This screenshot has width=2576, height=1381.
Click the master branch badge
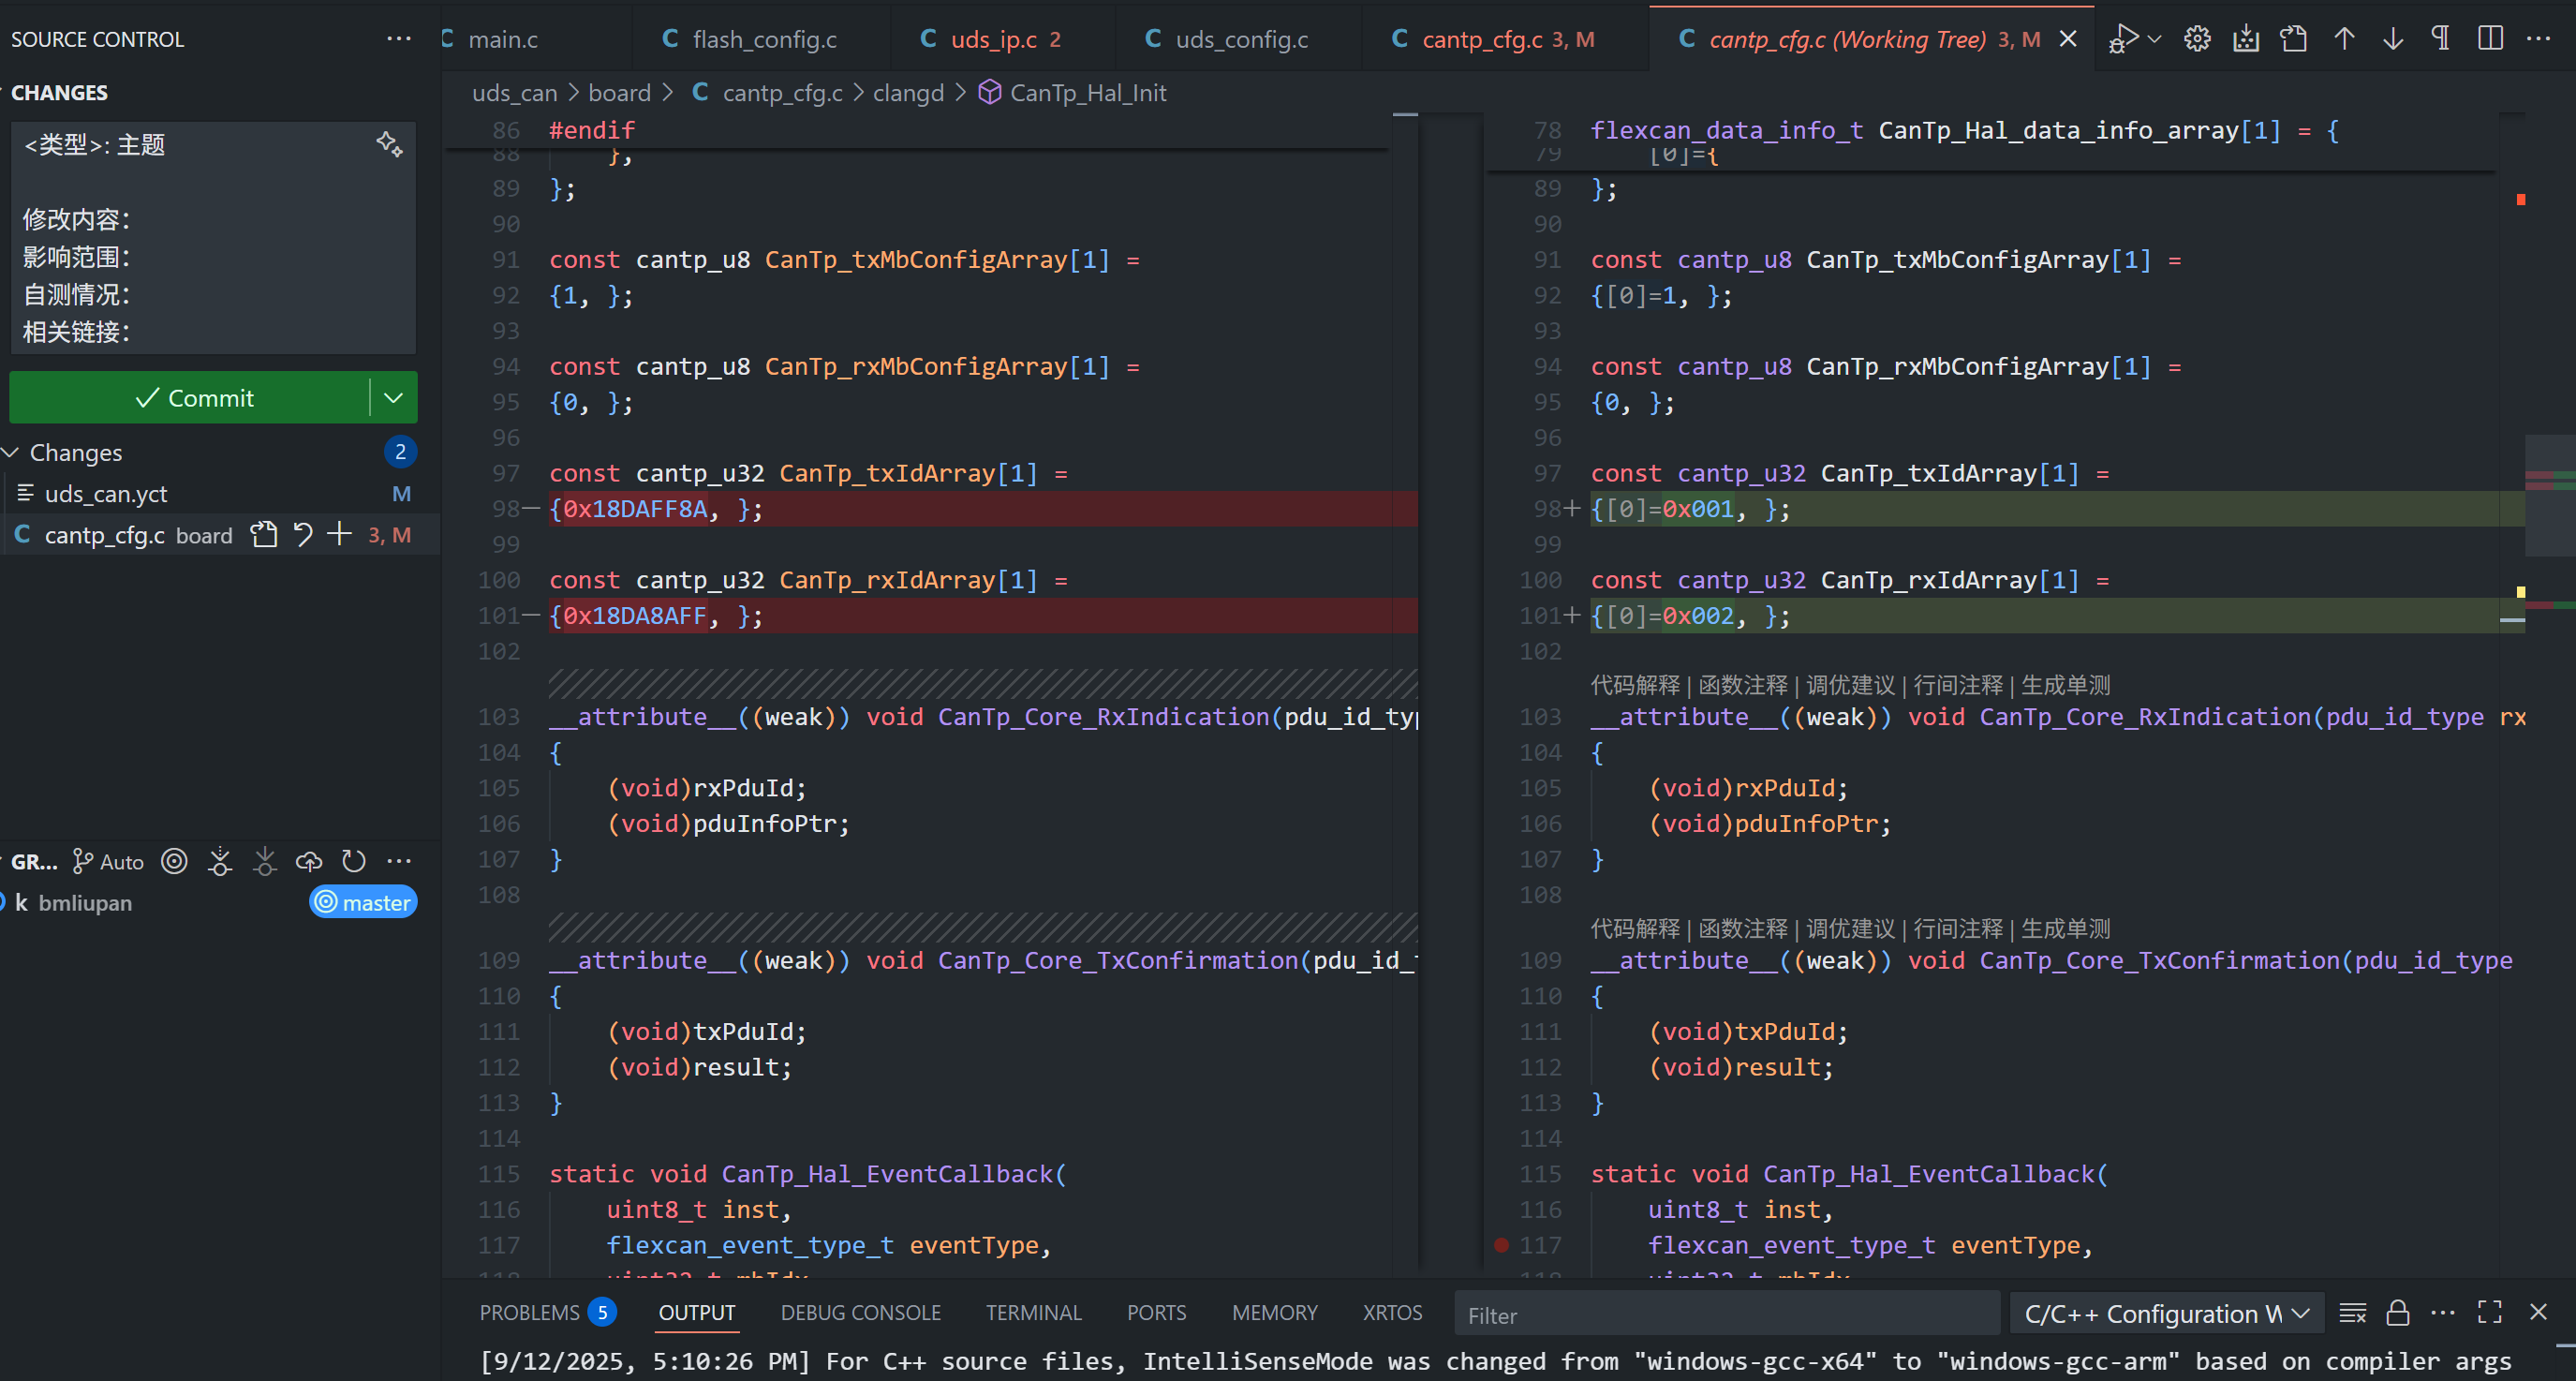tap(363, 902)
